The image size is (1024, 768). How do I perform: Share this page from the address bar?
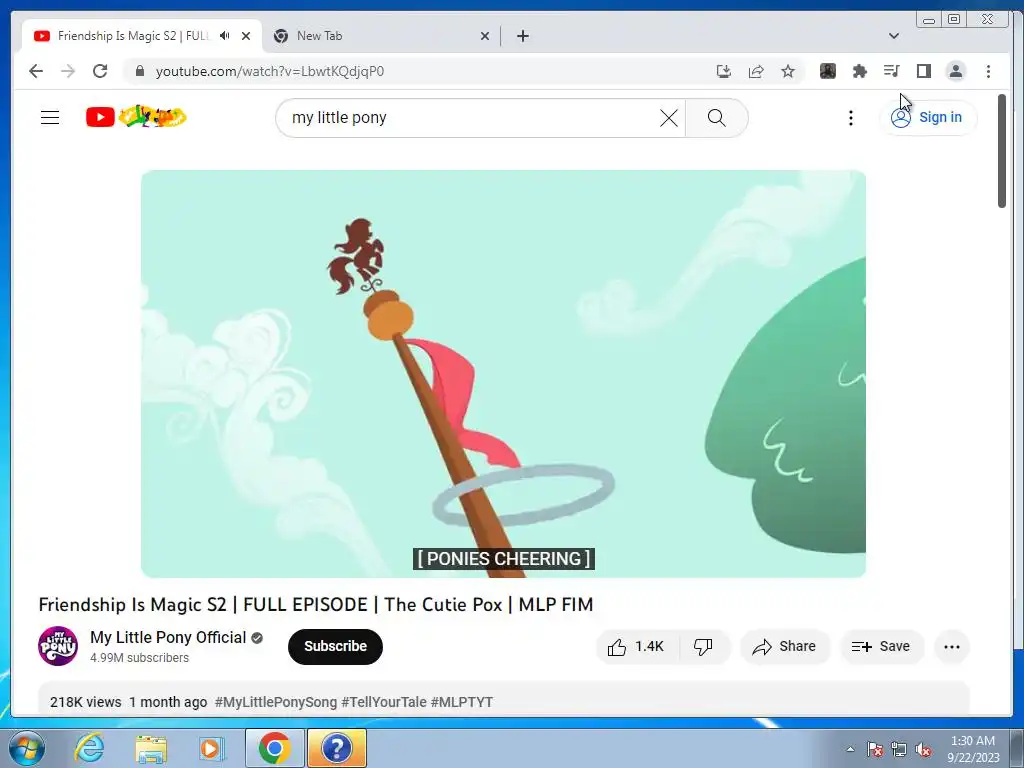point(756,71)
